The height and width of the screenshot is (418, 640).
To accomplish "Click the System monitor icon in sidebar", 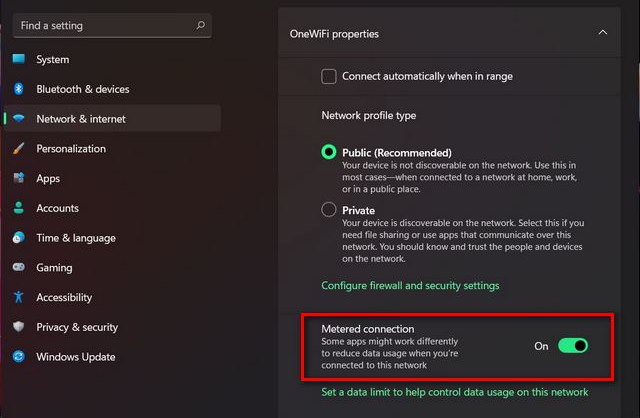I will click(x=18, y=59).
